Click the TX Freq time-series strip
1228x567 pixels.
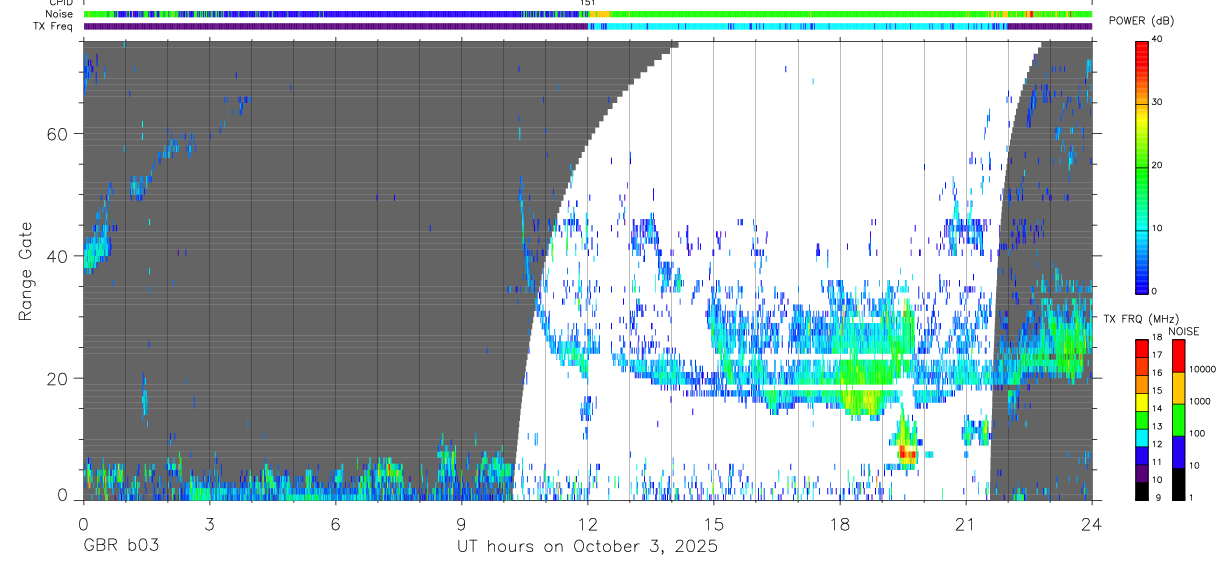click(588, 26)
